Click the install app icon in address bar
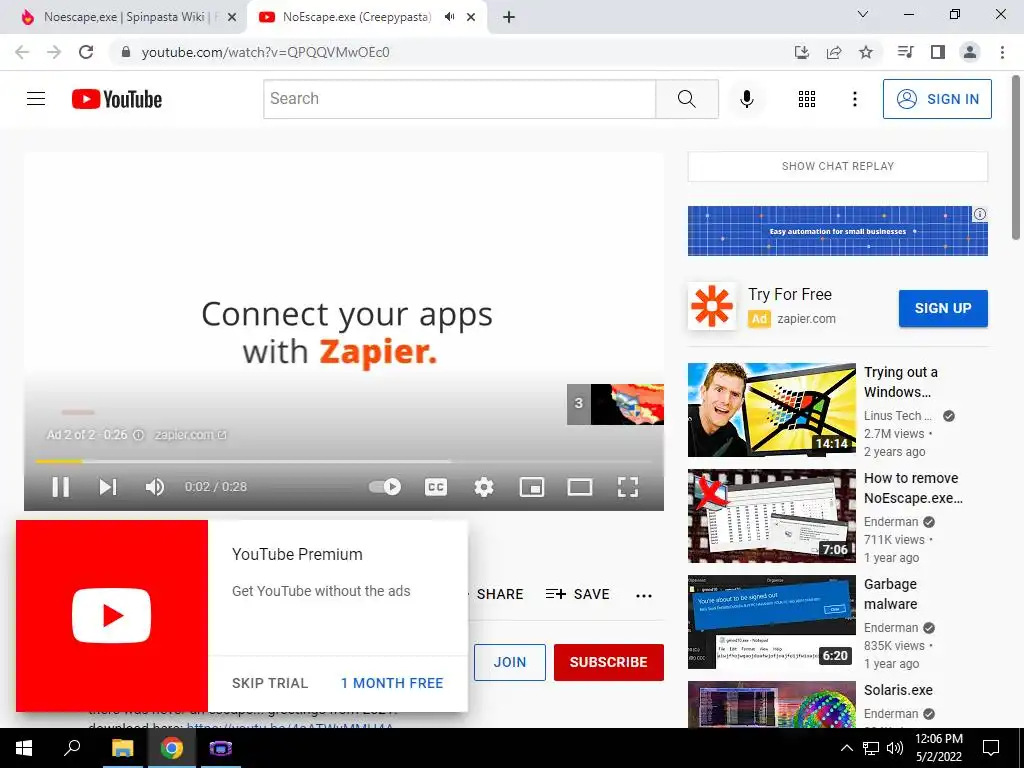 802,52
